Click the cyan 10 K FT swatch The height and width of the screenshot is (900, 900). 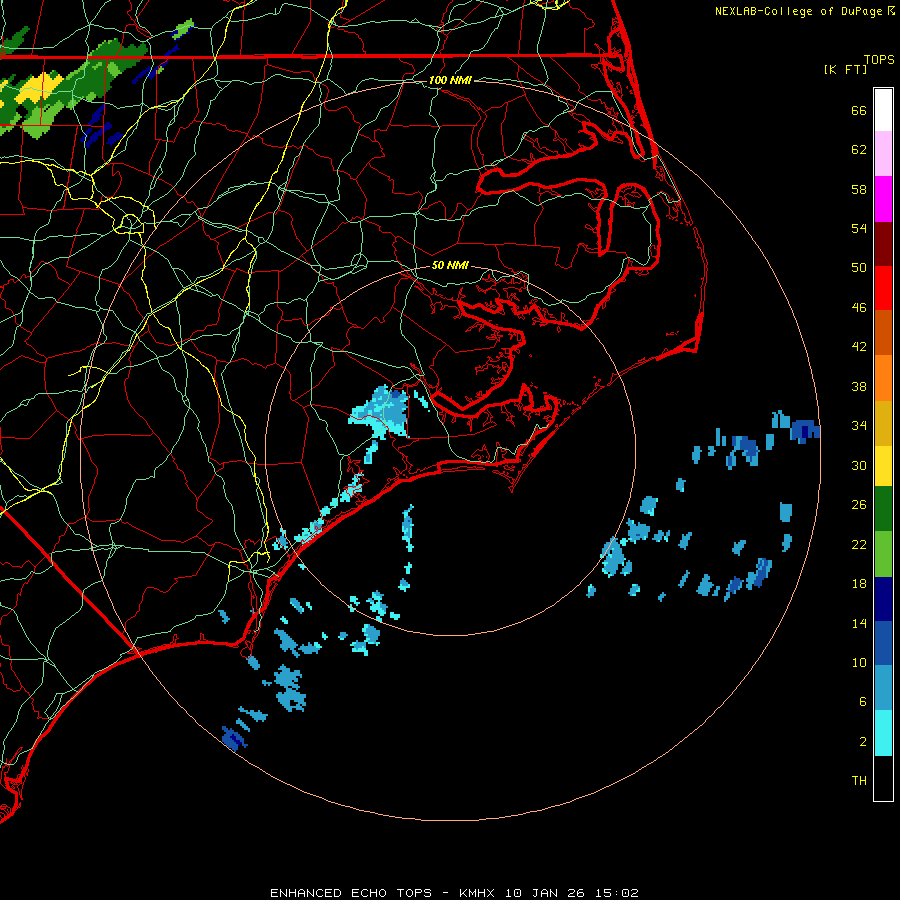[883, 733]
